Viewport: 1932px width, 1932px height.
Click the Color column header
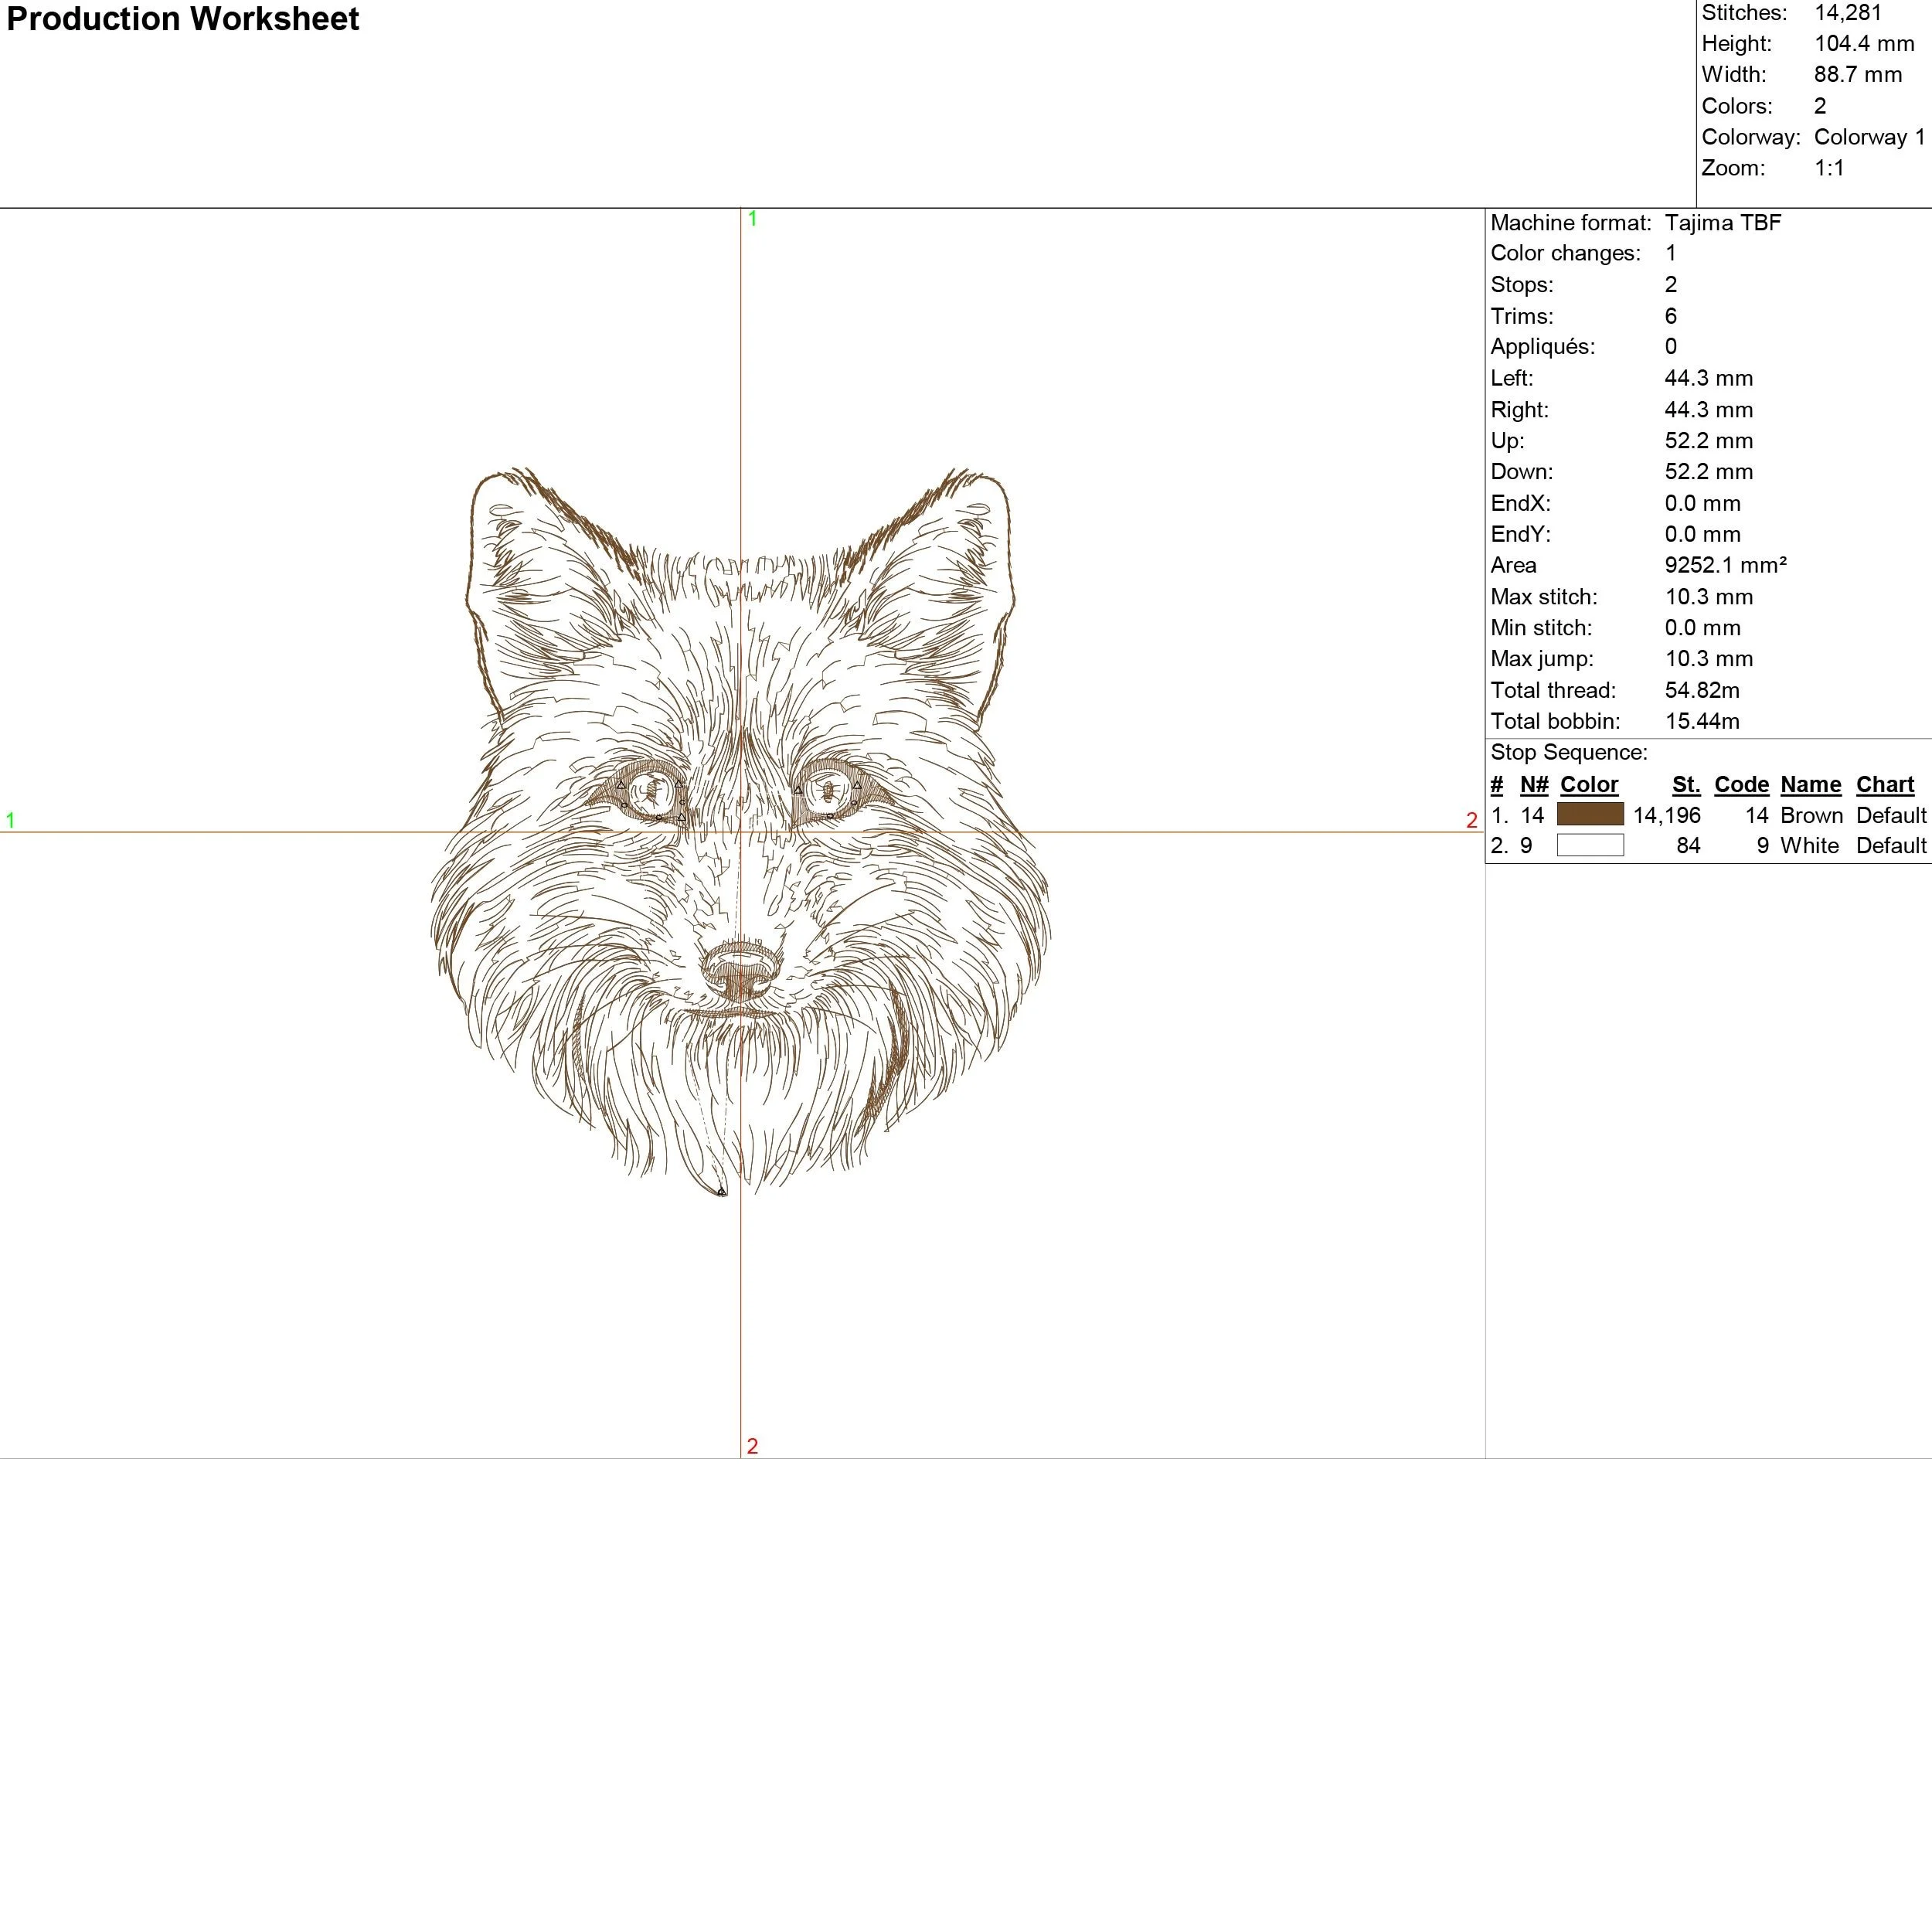pos(1589,785)
